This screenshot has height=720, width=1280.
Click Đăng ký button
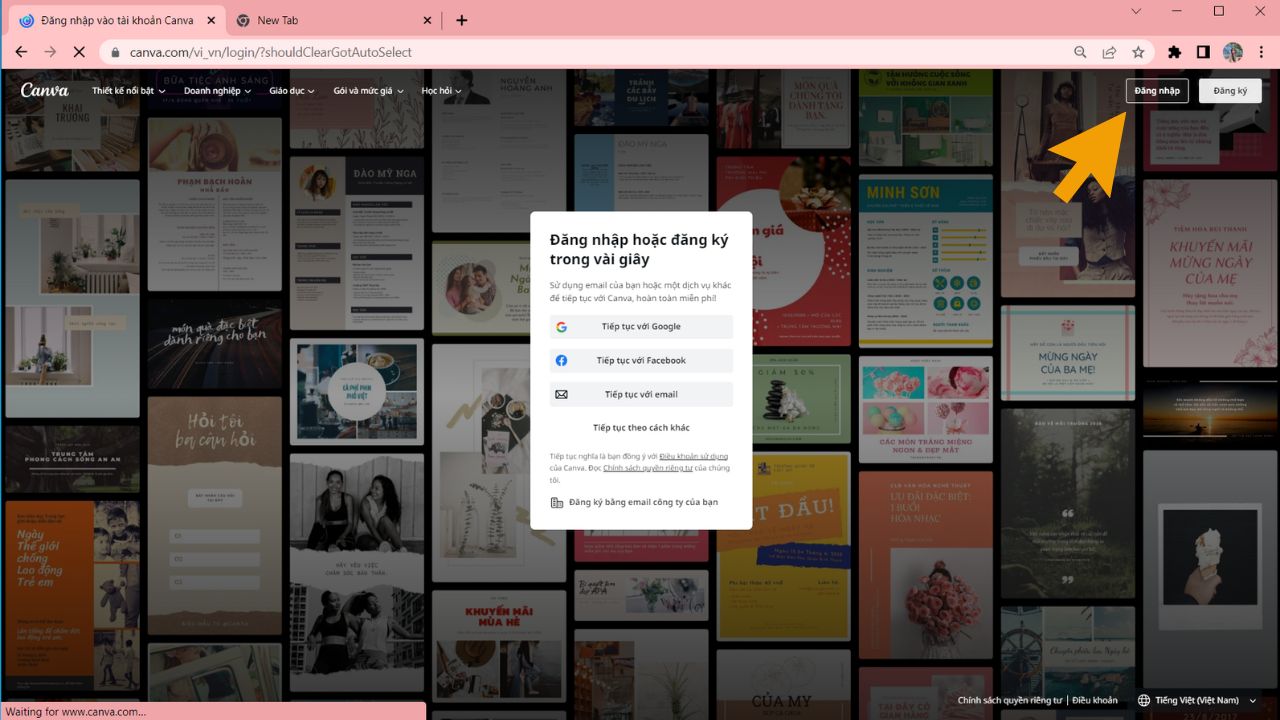[1230, 91]
